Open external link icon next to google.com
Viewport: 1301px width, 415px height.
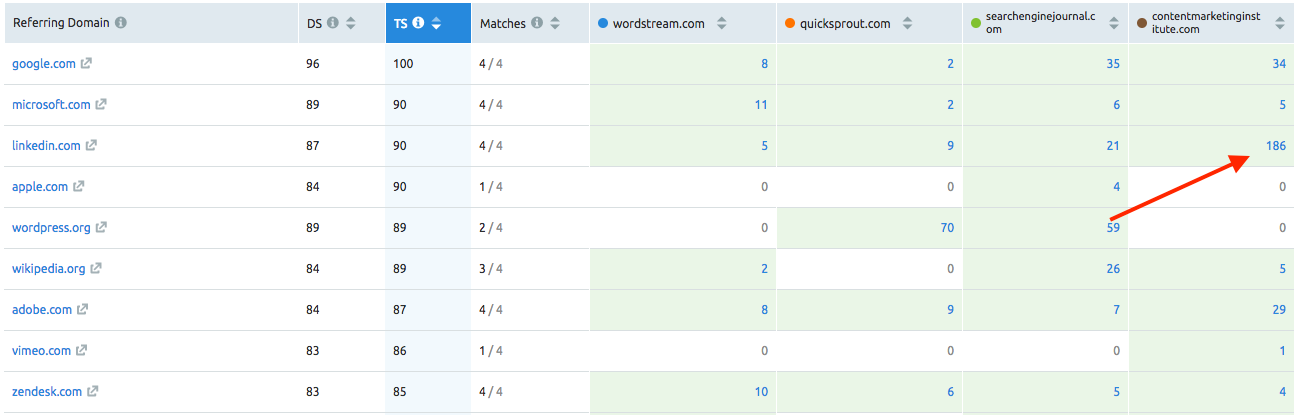click(x=86, y=64)
